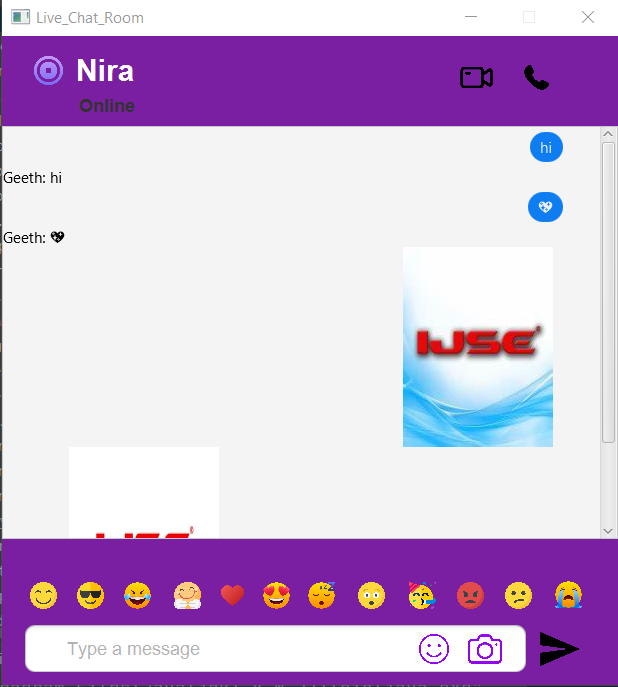Image resolution: width=618 pixels, height=687 pixels.
Task: Click scrollbar down arrow in chat
Action: tap(608, 531)
